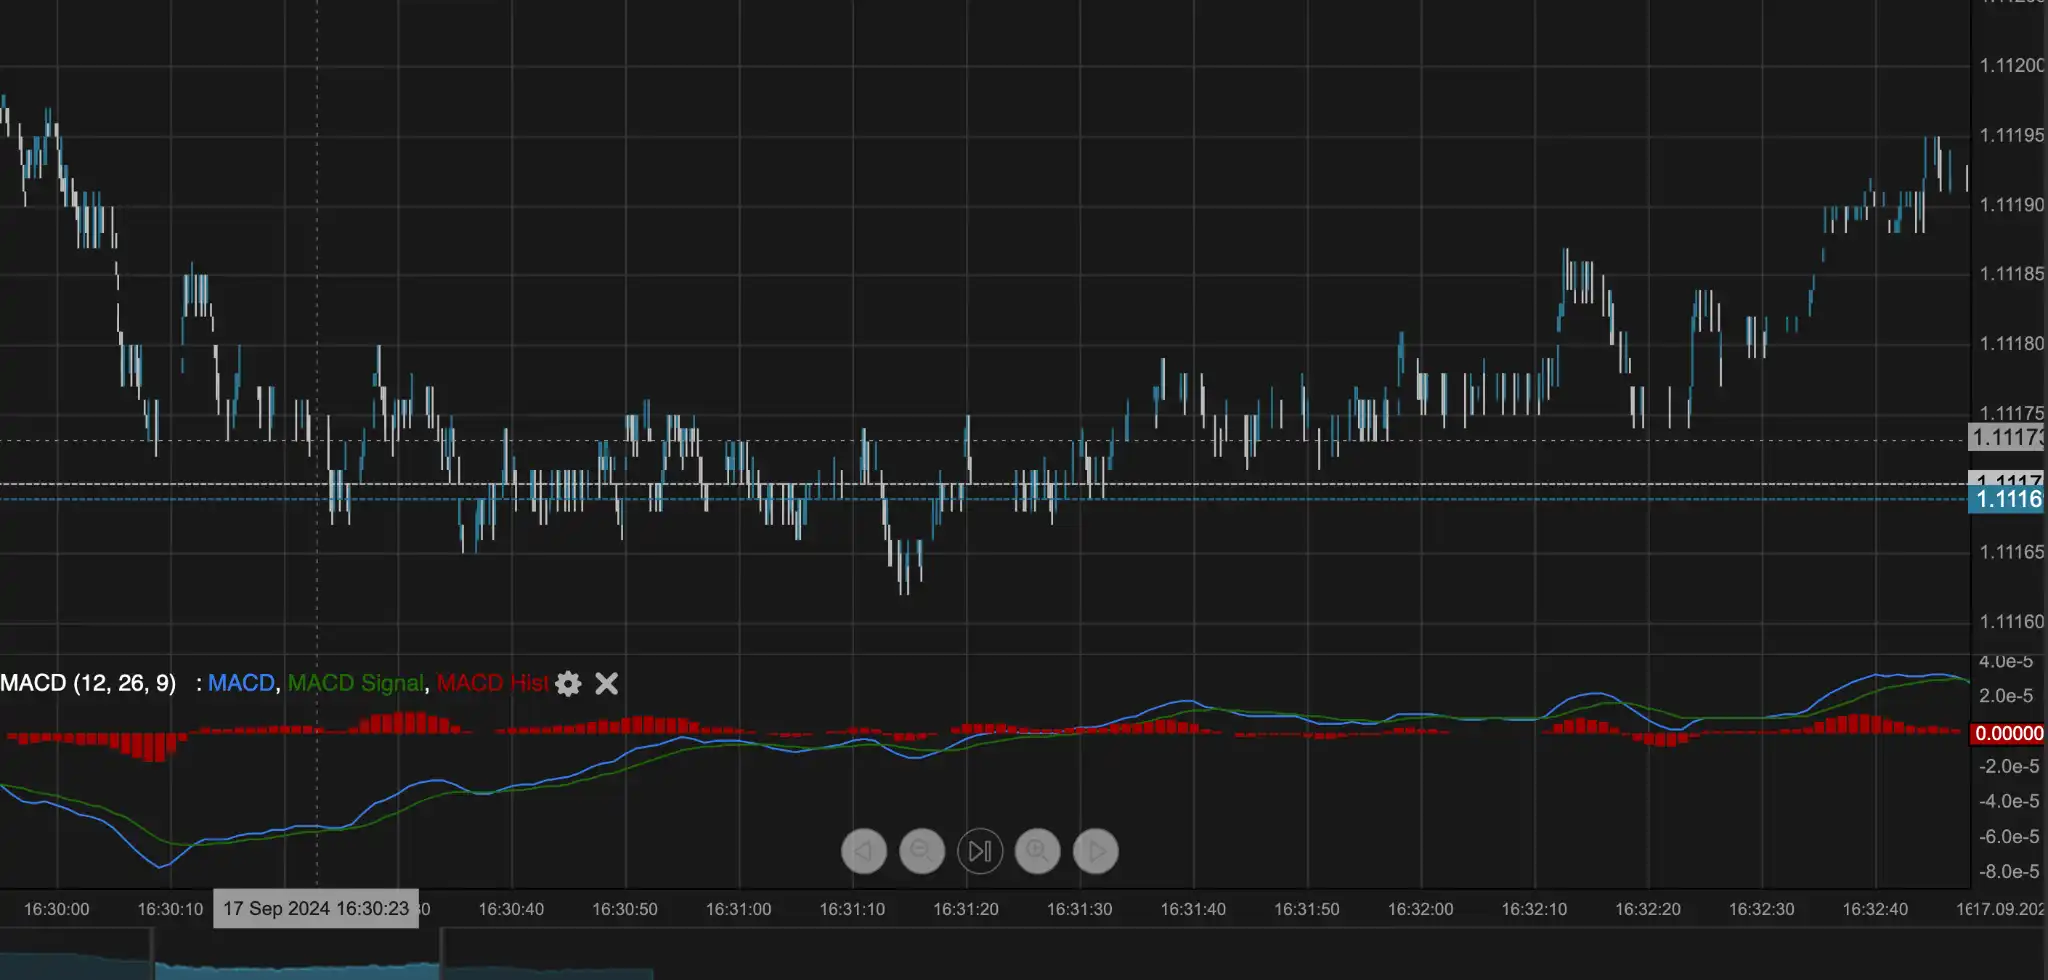Jump to latest bar button
Viewport: 2048px width, 980px height.
[x=979, y=851]
